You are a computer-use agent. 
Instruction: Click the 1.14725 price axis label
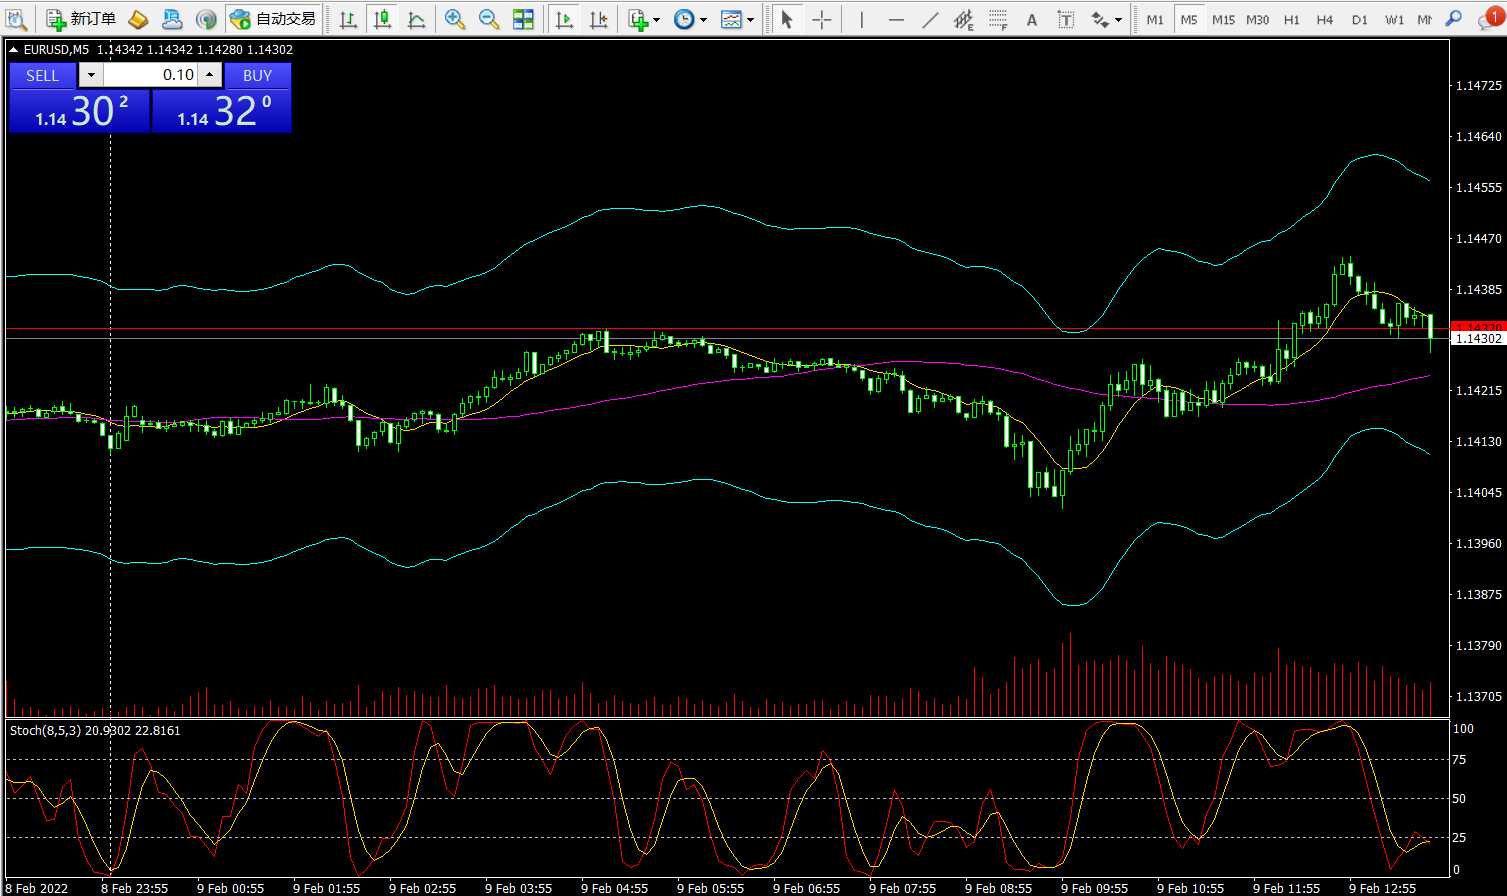click(1479, 86)
